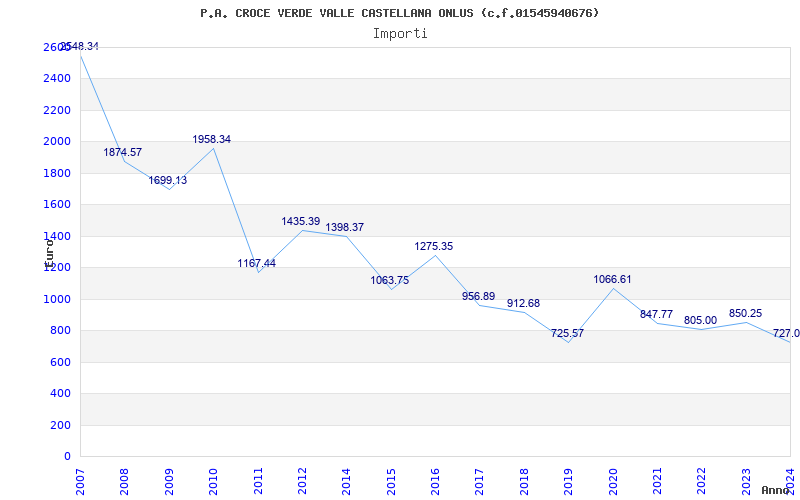This screenshot has height=500, width=800.
Task: Click the x-axis year 2016
Action: 435,481
